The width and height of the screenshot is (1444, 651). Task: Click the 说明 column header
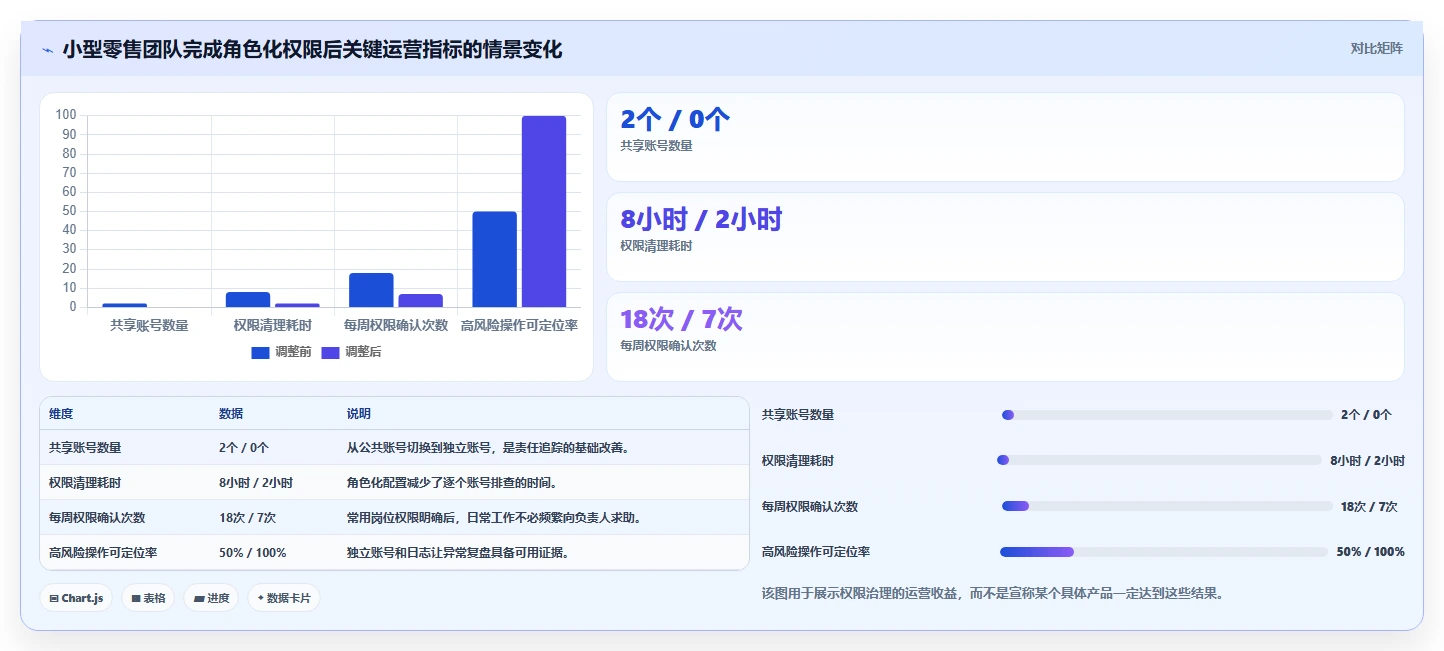pos(359,414)
